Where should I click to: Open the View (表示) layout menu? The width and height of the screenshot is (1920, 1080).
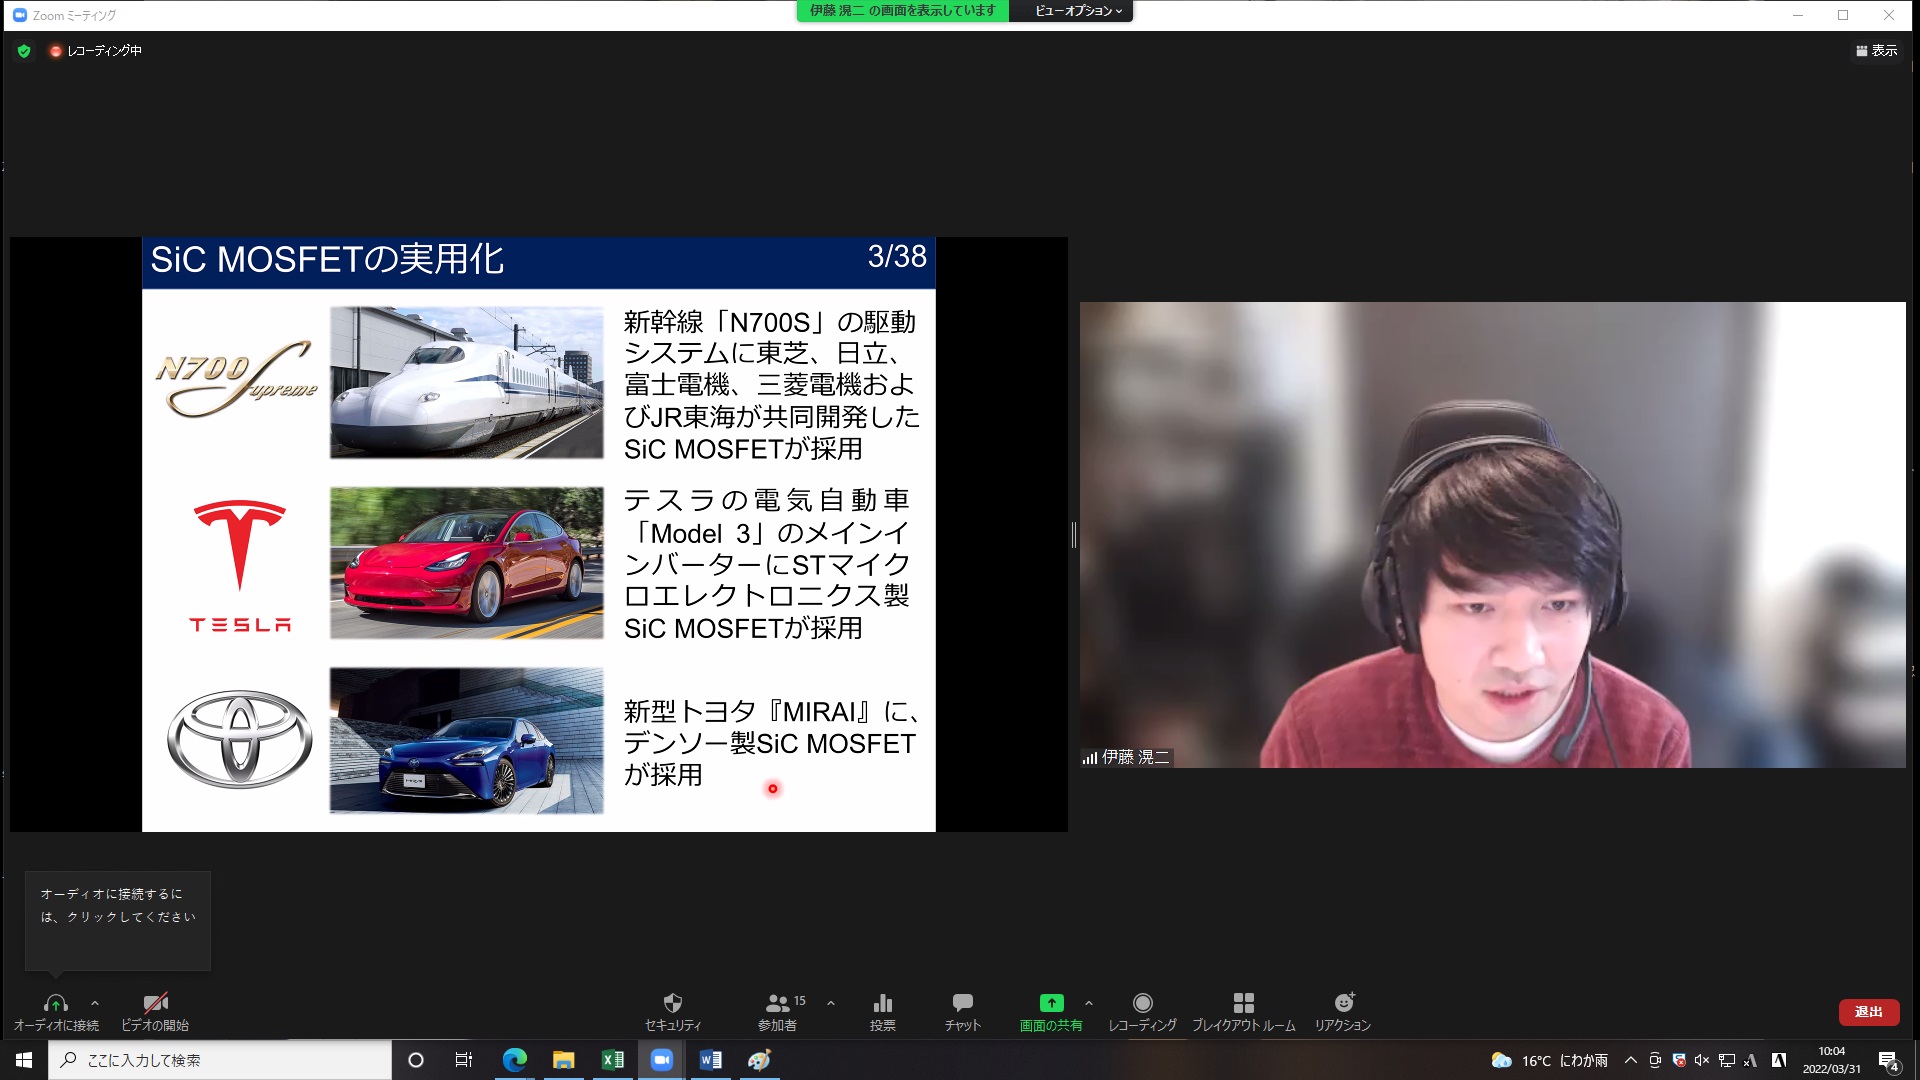[x=1877, y=51]
